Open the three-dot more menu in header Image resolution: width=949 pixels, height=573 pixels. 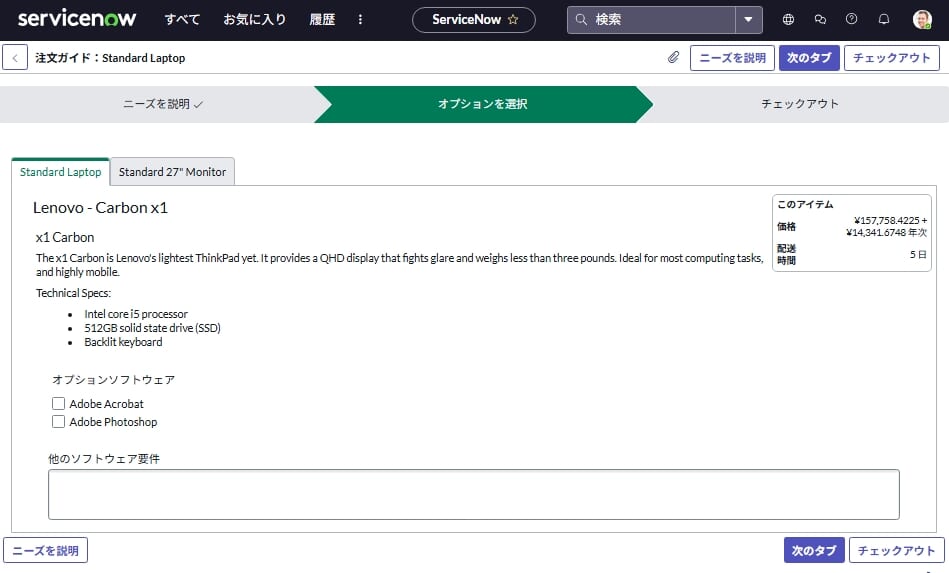pyautogui.click(x=360, y=19)
